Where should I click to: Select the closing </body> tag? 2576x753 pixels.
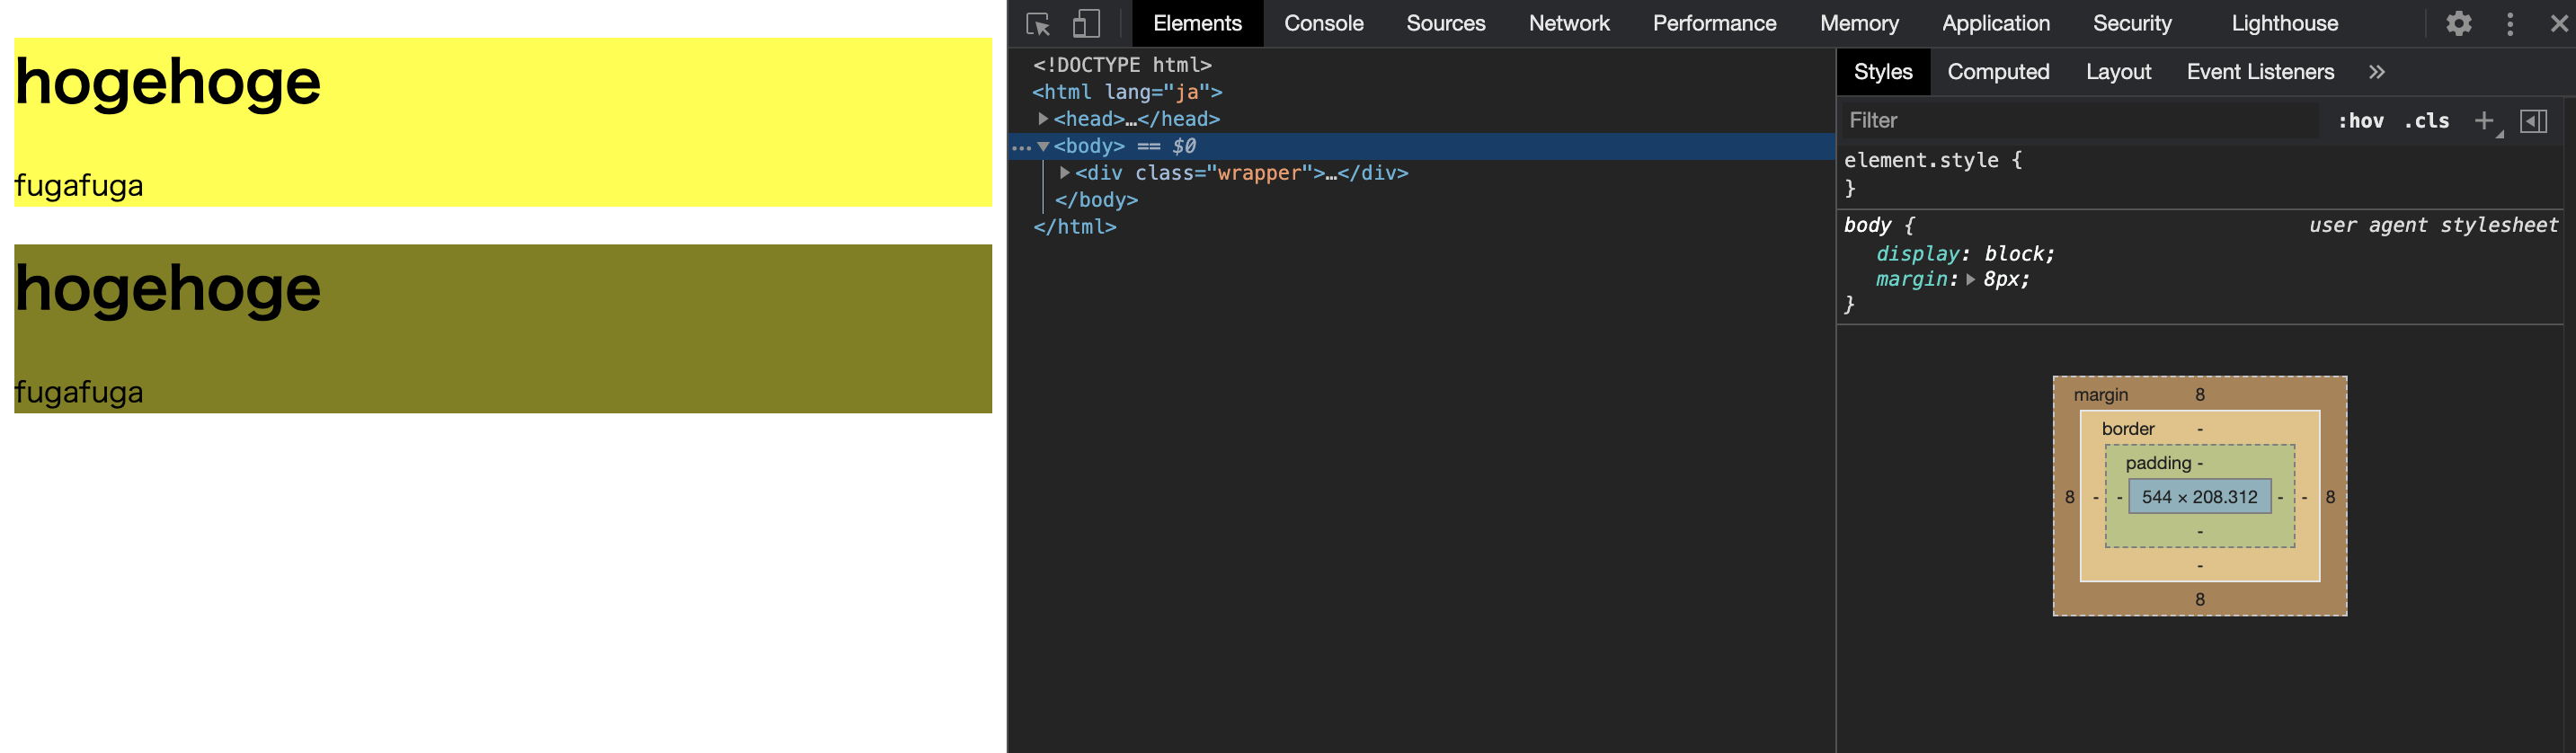click(1096, 200)
